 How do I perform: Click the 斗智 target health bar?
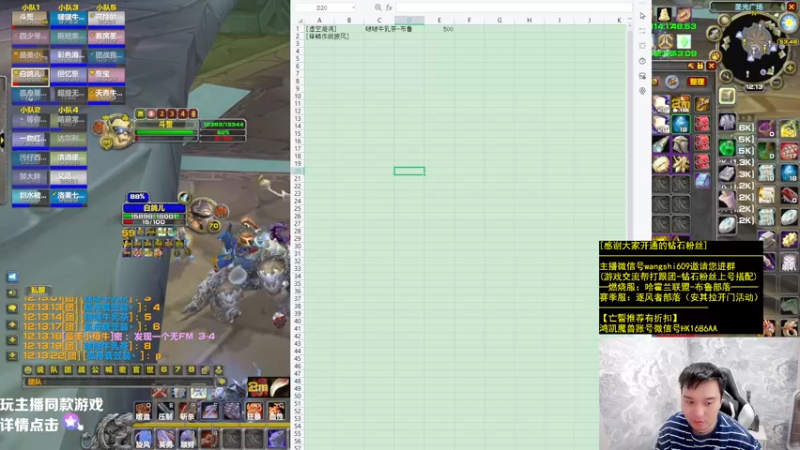click(165, 132)
